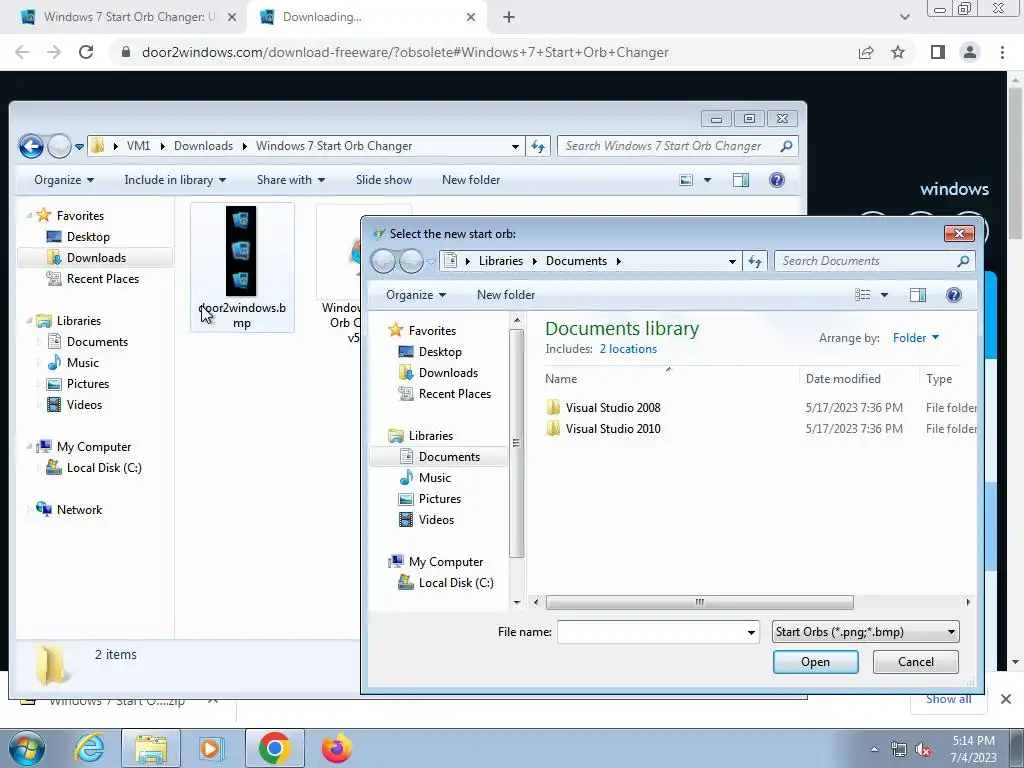Collapse My Computer group in Explorer window

(29, 447)
